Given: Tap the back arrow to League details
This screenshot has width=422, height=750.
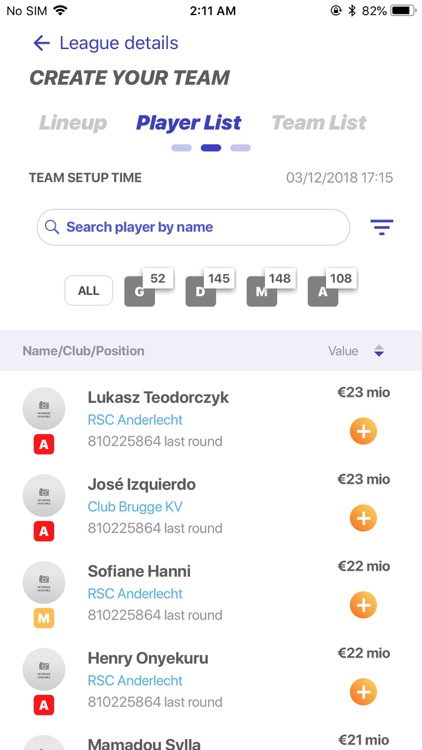Looking at the screenshot, I should [x=42, y=44].
